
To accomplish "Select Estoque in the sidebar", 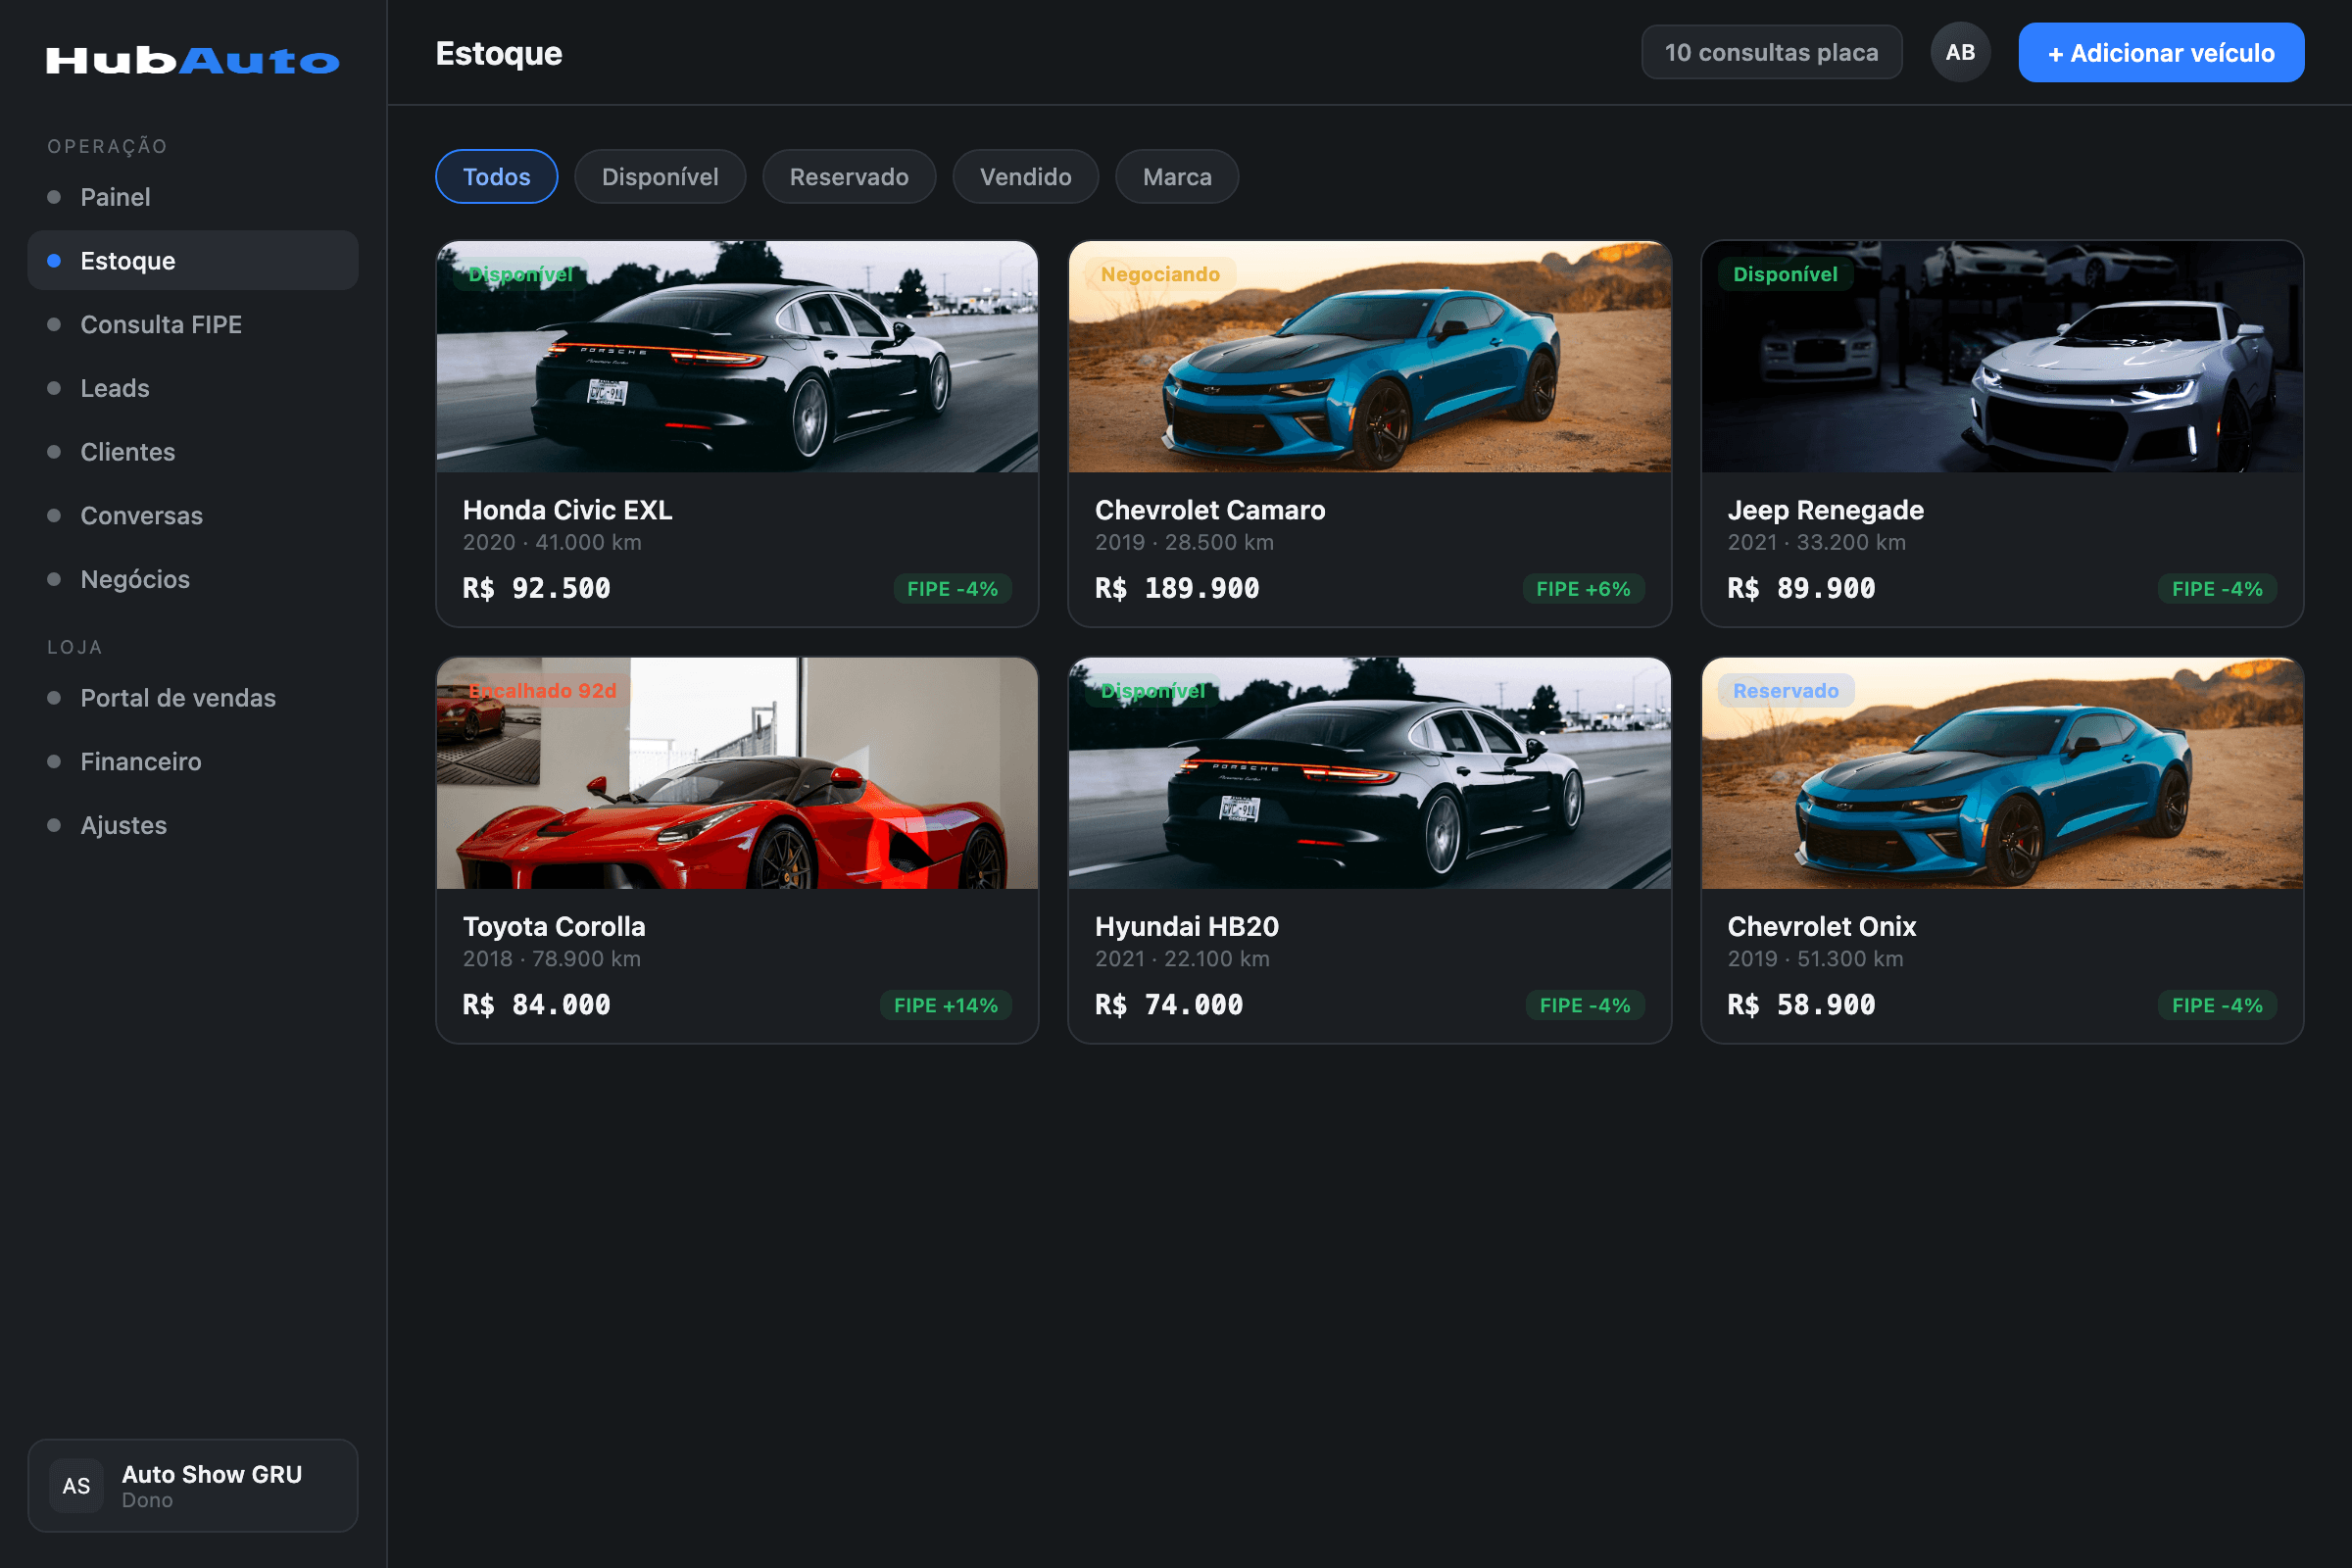I will pos(193,261).
